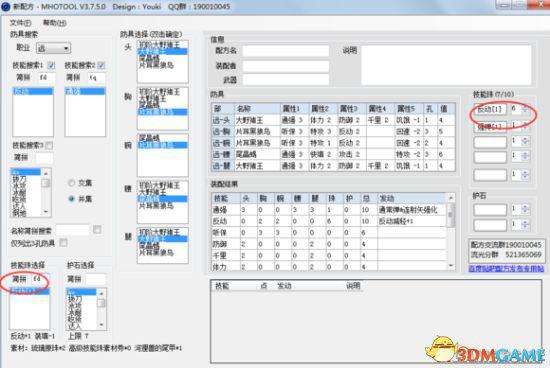550x368 pixels.
Task: Enable the 技能搜索3 checkbox
Action: [x=49, y=145]
